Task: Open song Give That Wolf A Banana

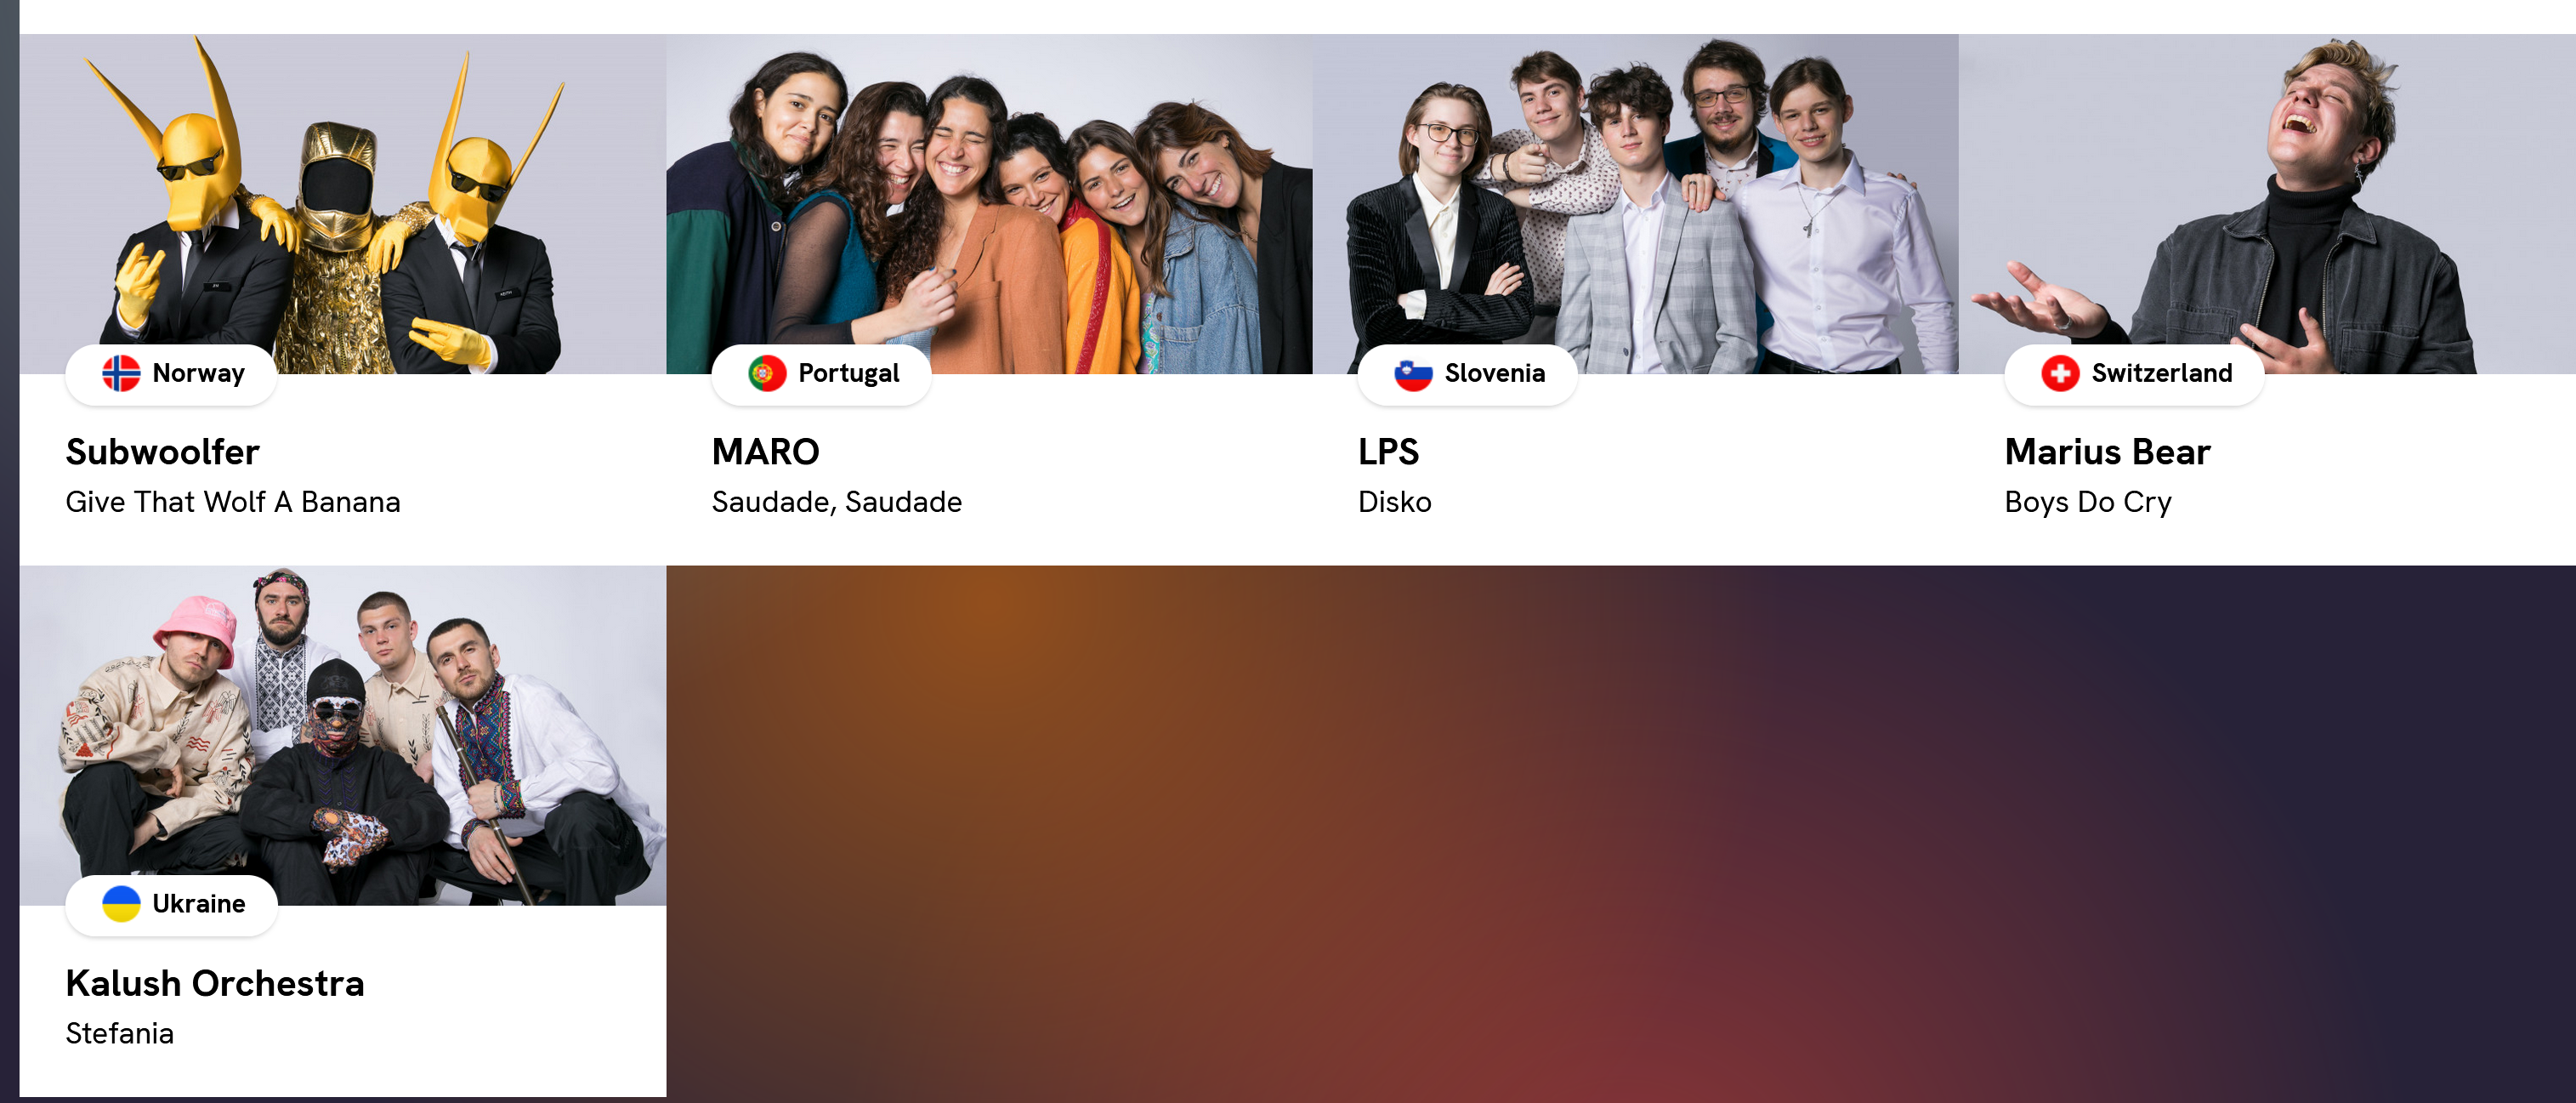Action: coord(233,502)
